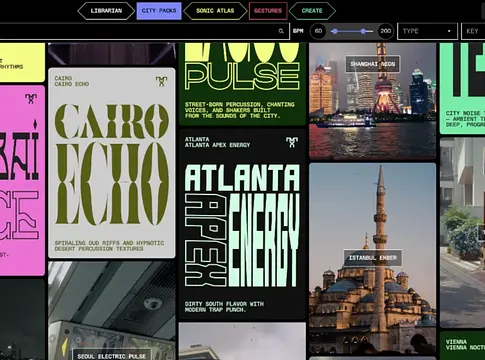Open the Pulse pack card
Image resolution: width=485 pixels, height=360 pixels.
pyautogui.click(x=242, y=84)
